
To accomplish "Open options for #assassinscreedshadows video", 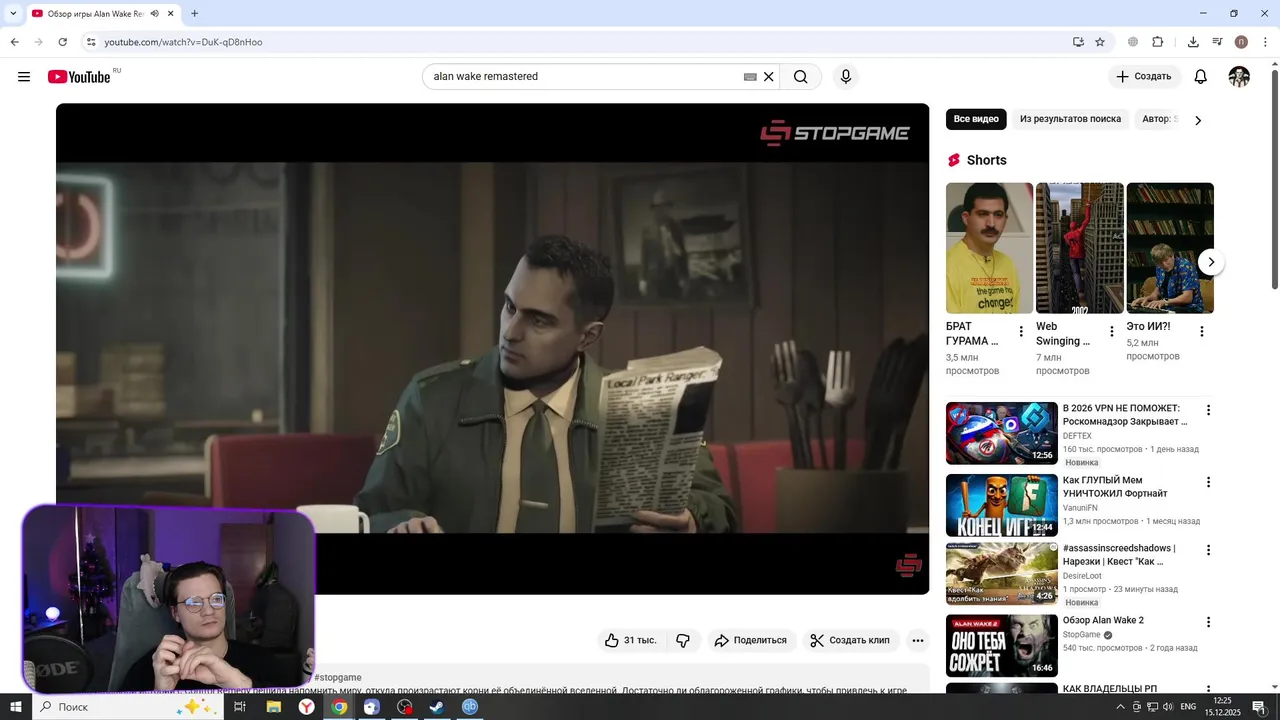I will point(1208,550).
